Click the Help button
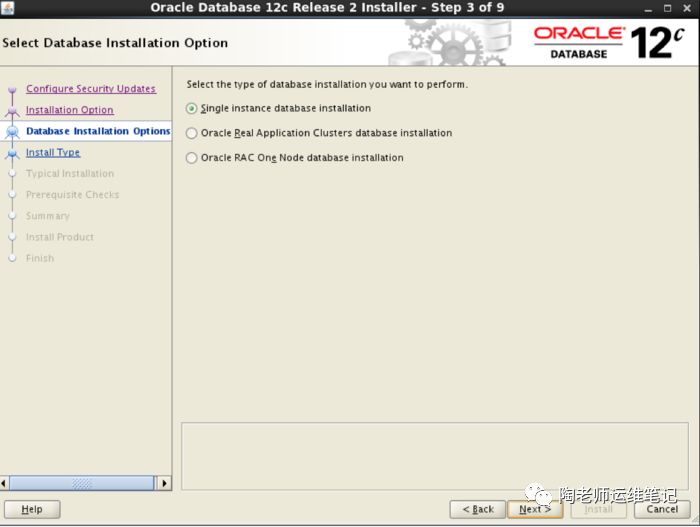 point(32,509)
